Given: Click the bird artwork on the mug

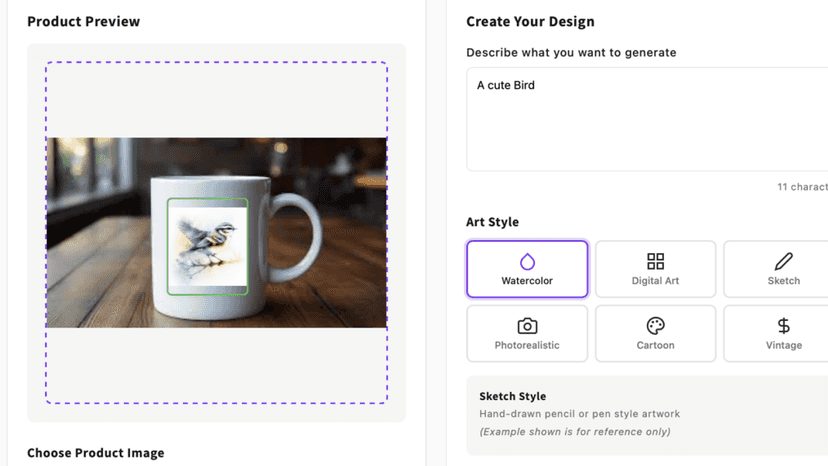Looking at the screenshot, I should tap(208, 246).
